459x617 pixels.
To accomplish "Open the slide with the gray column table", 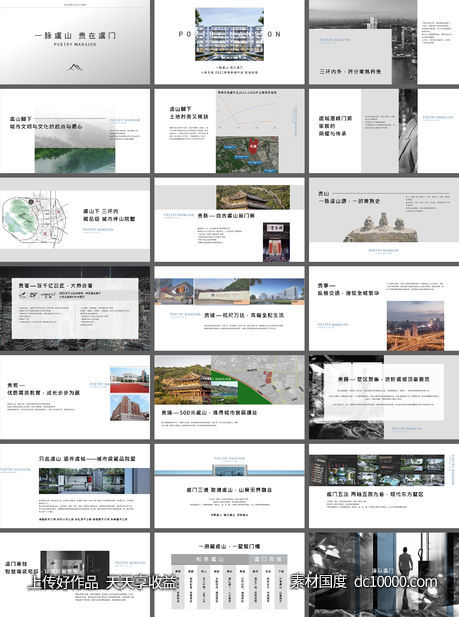I will (x=229, y=575).
